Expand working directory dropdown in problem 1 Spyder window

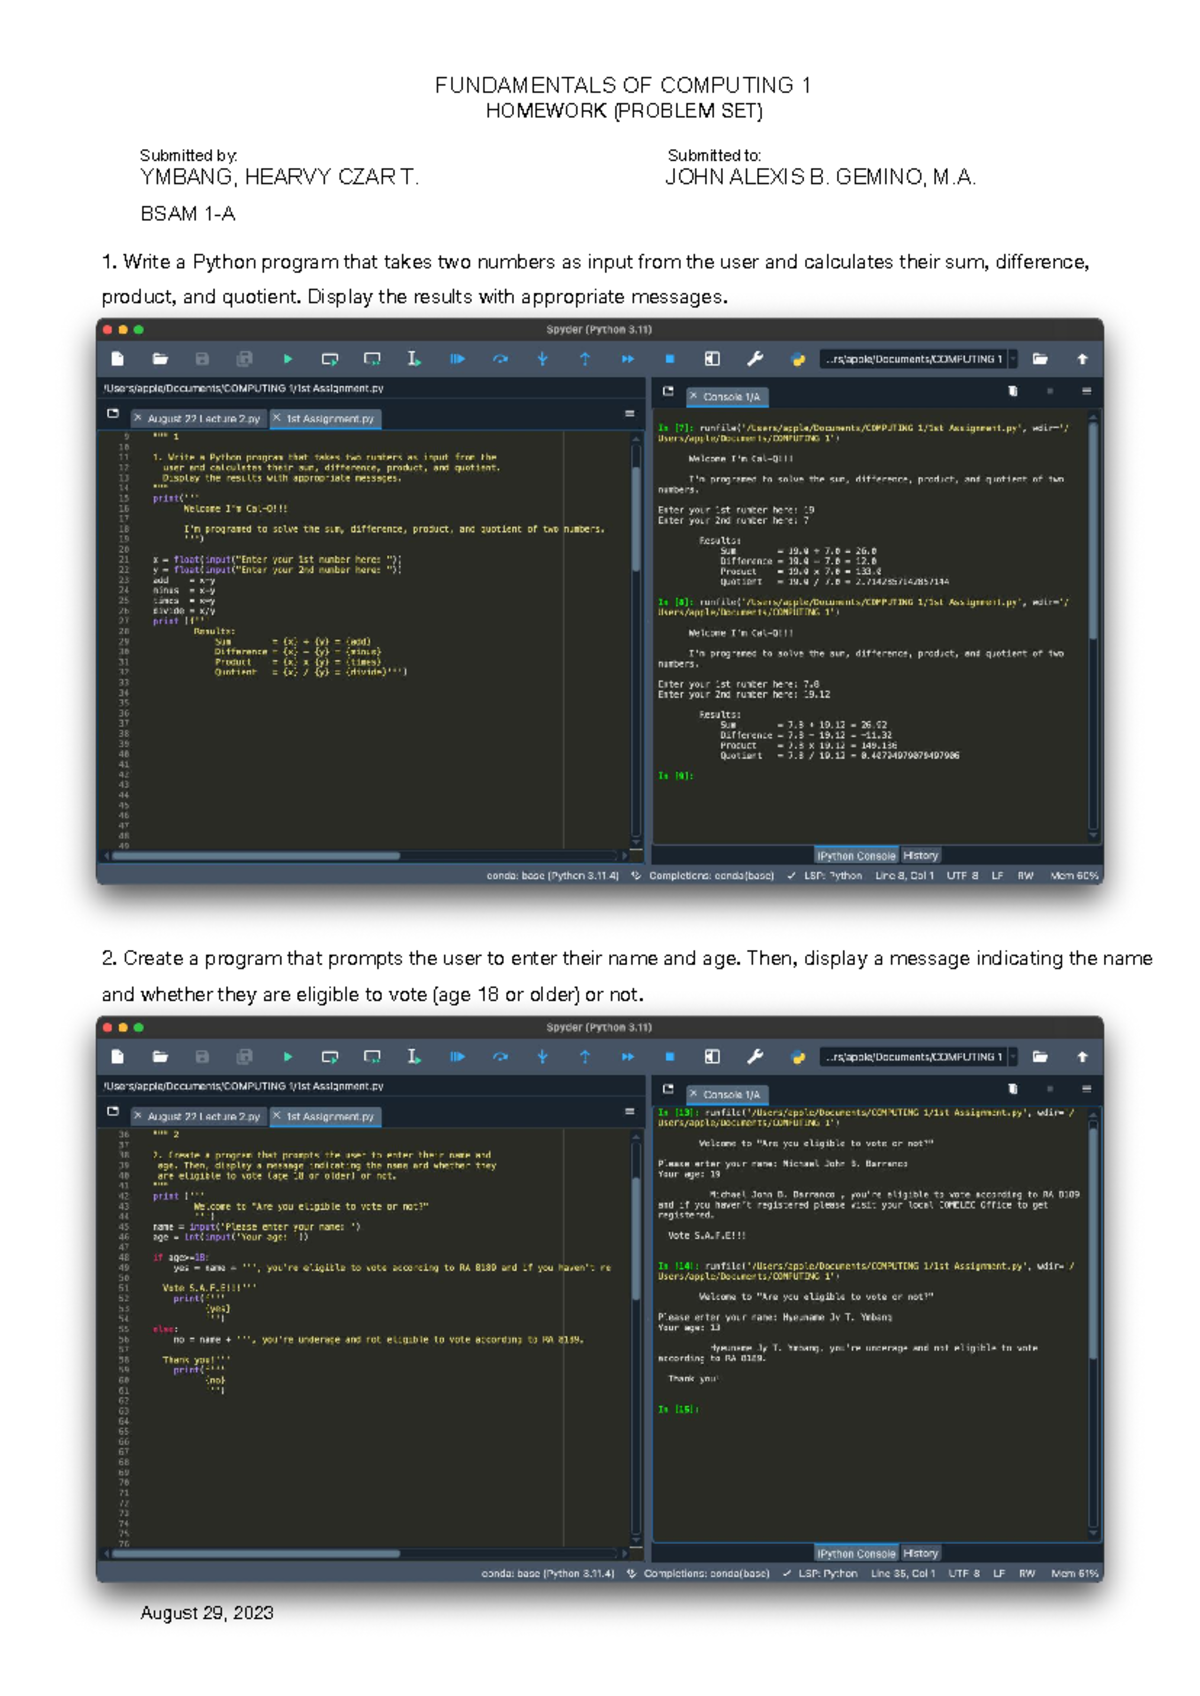1013,359
